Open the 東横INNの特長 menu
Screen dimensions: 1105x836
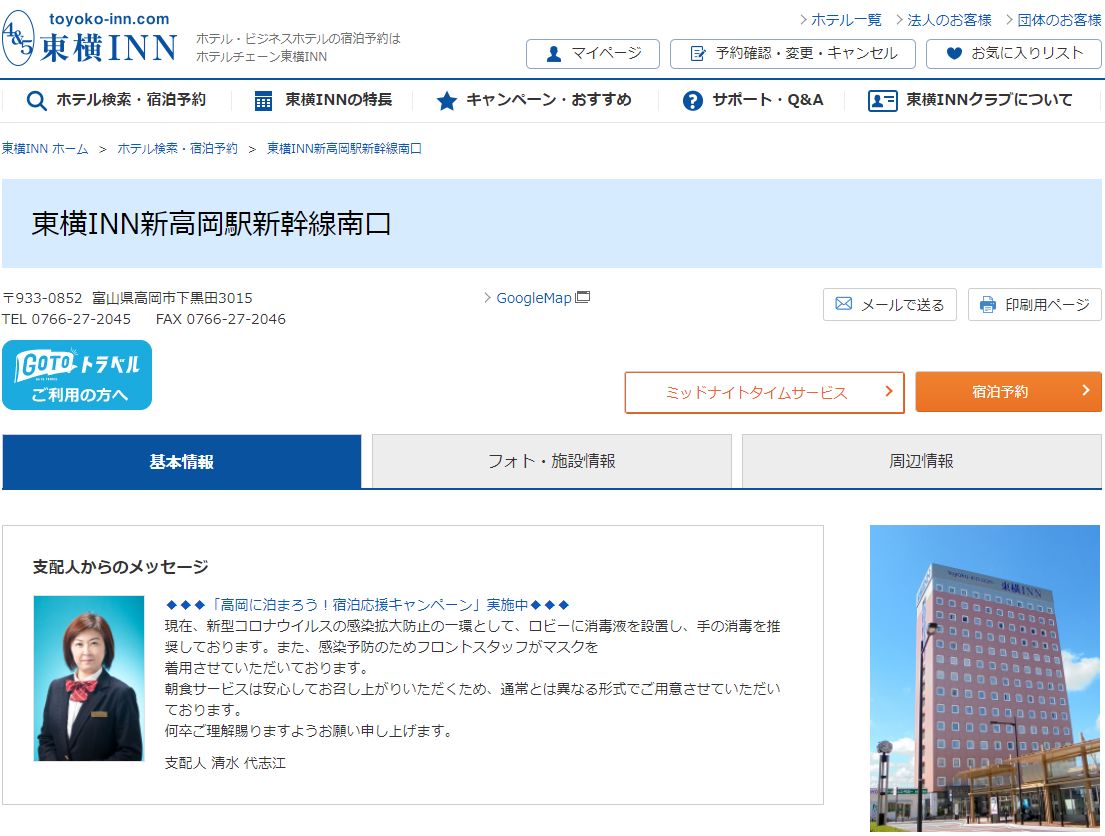323,101
